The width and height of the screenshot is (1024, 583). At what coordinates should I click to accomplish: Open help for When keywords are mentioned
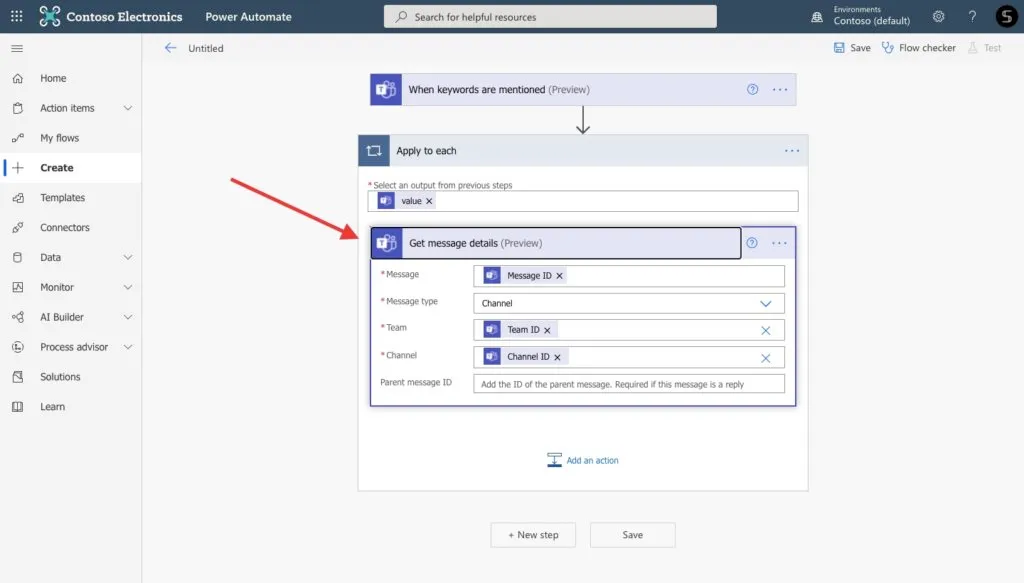click(752, 89)
